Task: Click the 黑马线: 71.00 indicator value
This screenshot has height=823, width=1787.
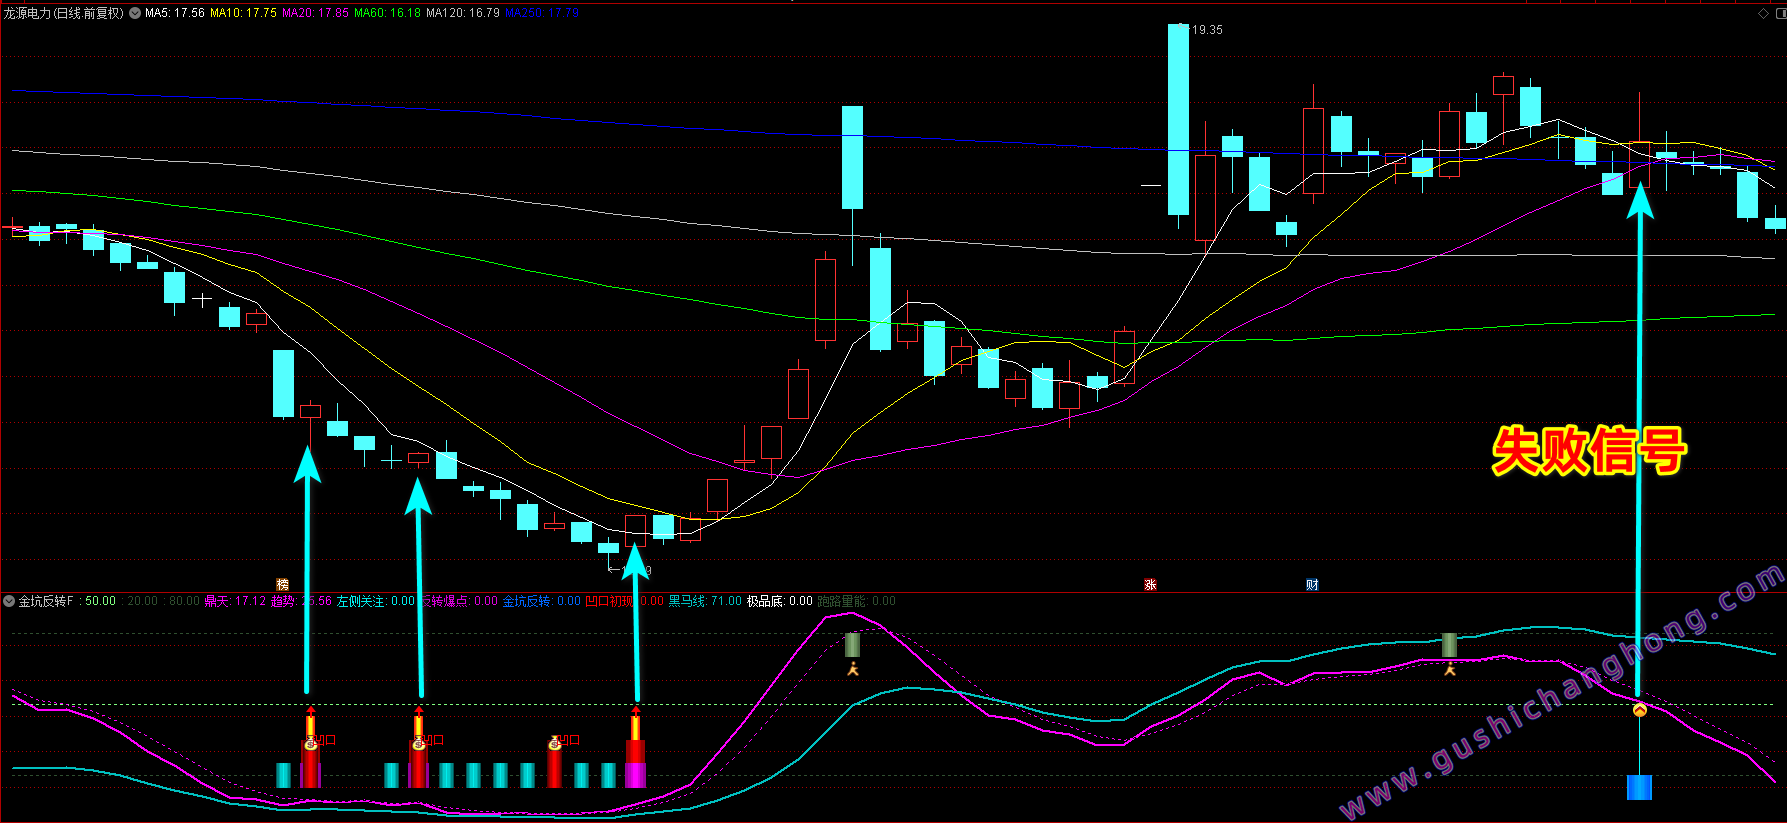Action: 705,601
